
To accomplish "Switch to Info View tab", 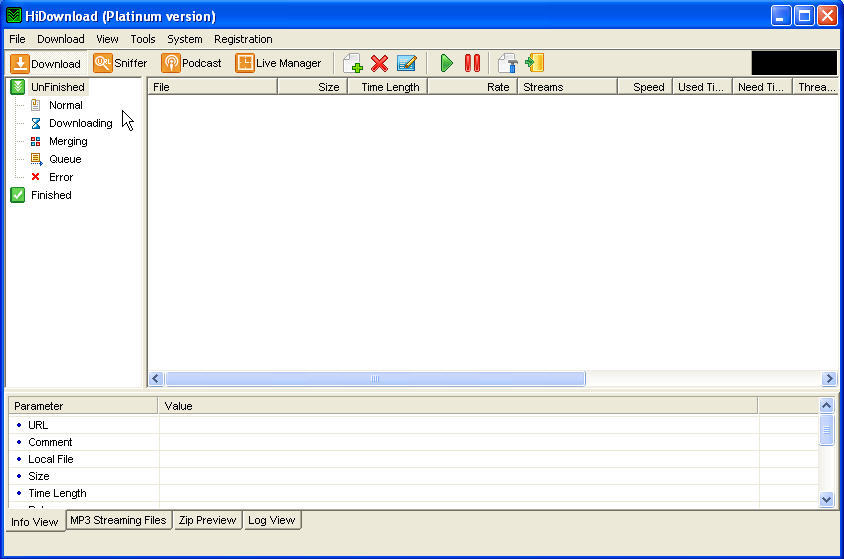I will tap(35, 522).
